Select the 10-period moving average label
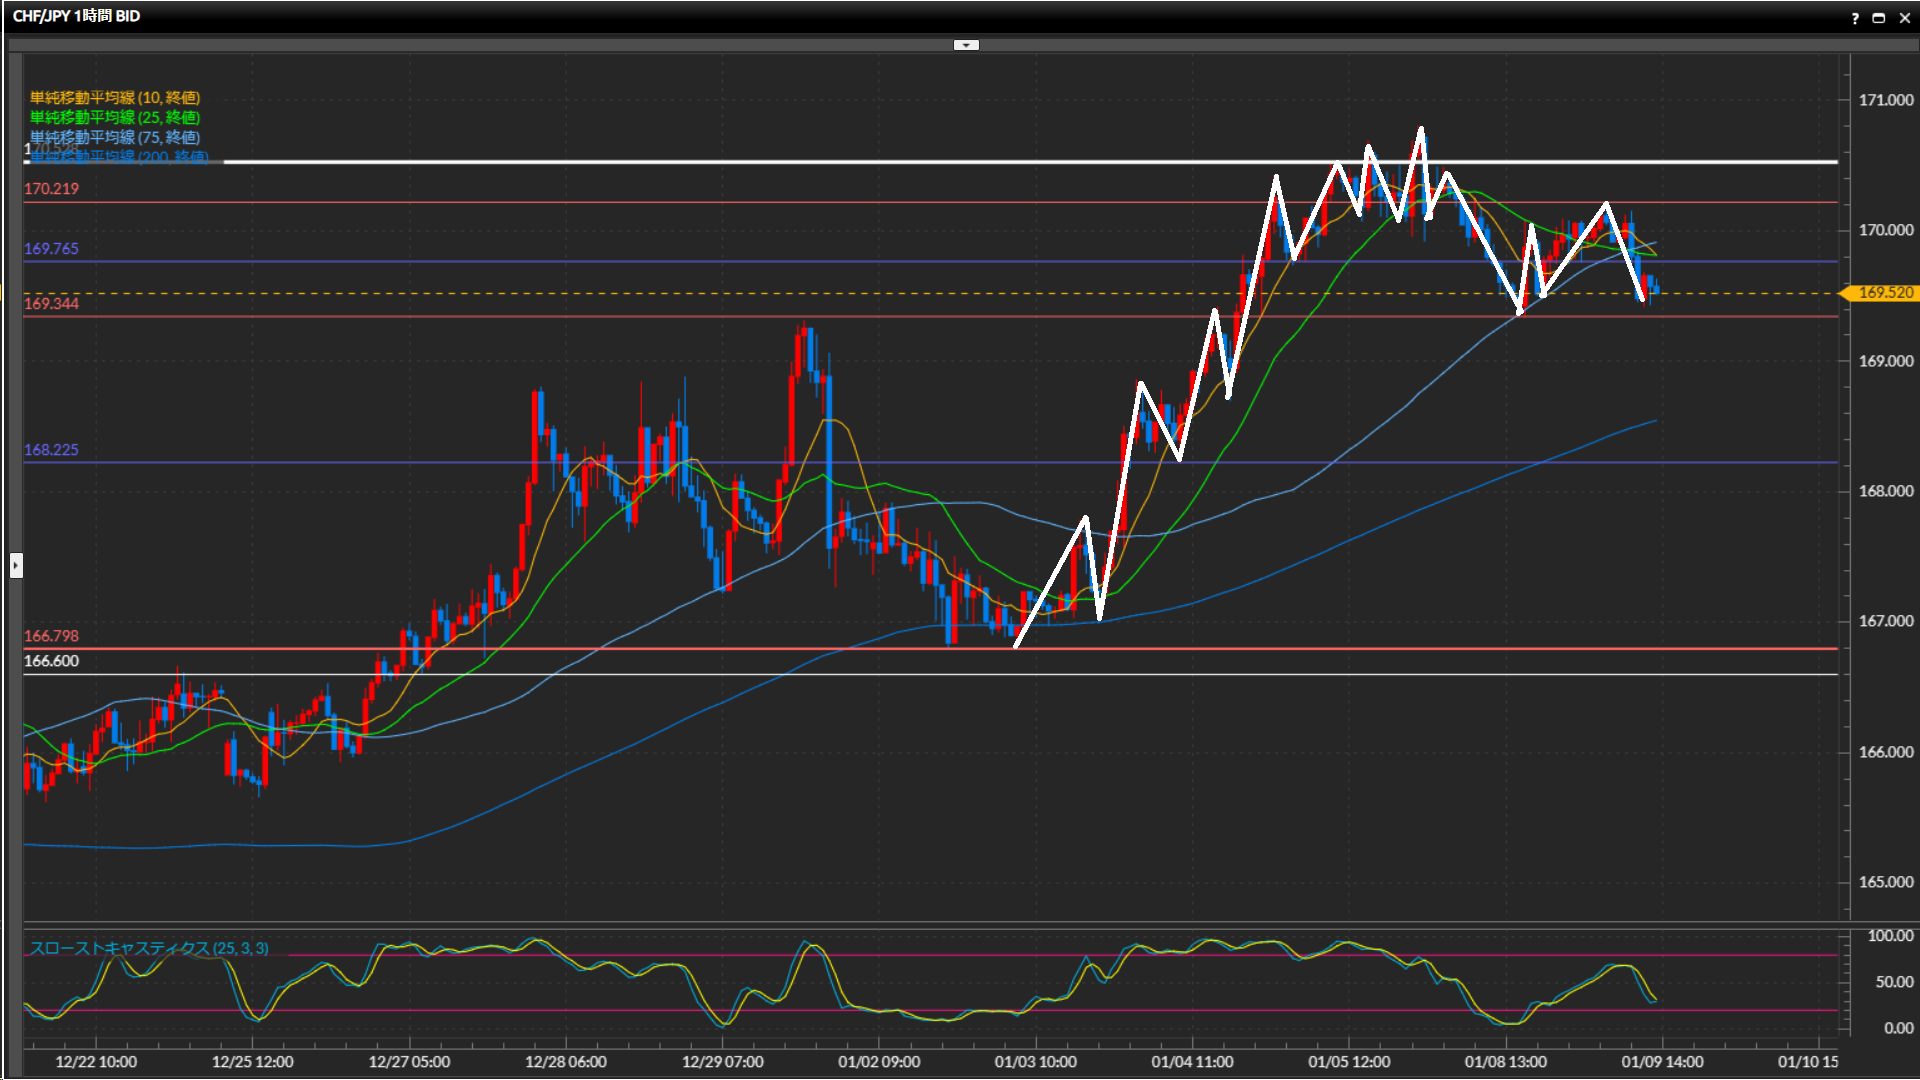 pos(115,97)
